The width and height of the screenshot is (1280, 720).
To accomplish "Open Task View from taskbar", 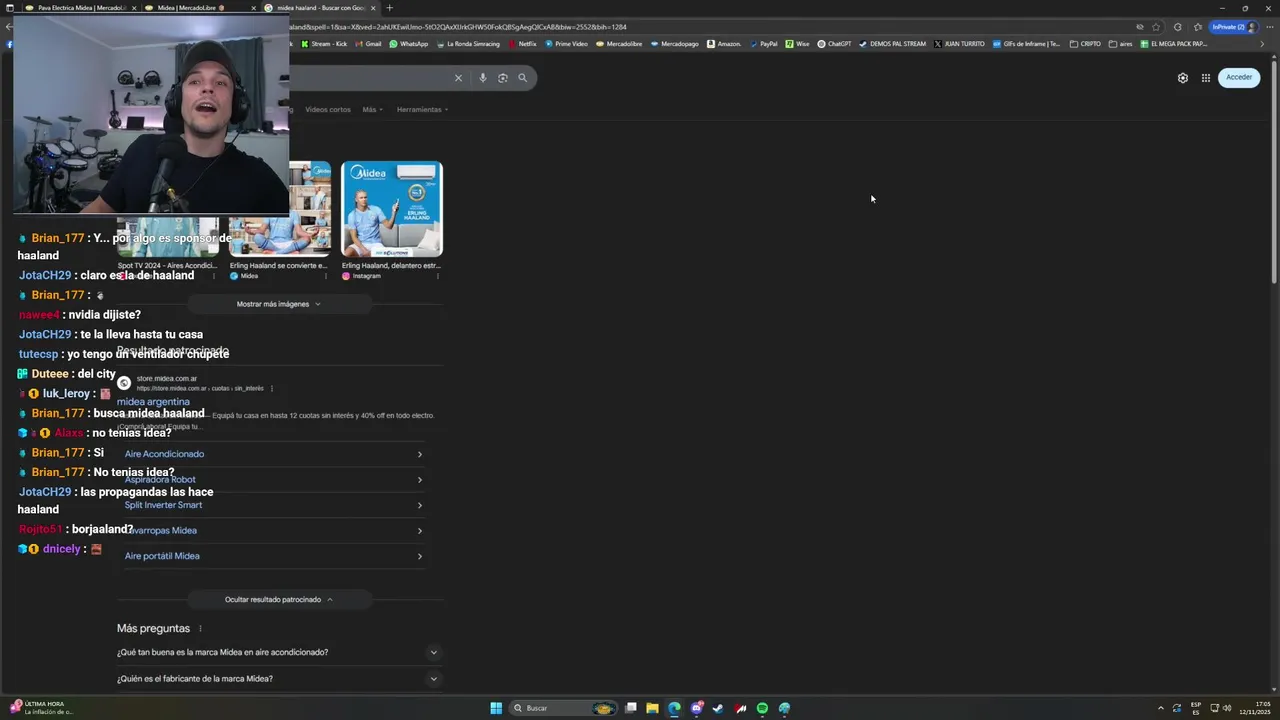I will coord(631,708).
